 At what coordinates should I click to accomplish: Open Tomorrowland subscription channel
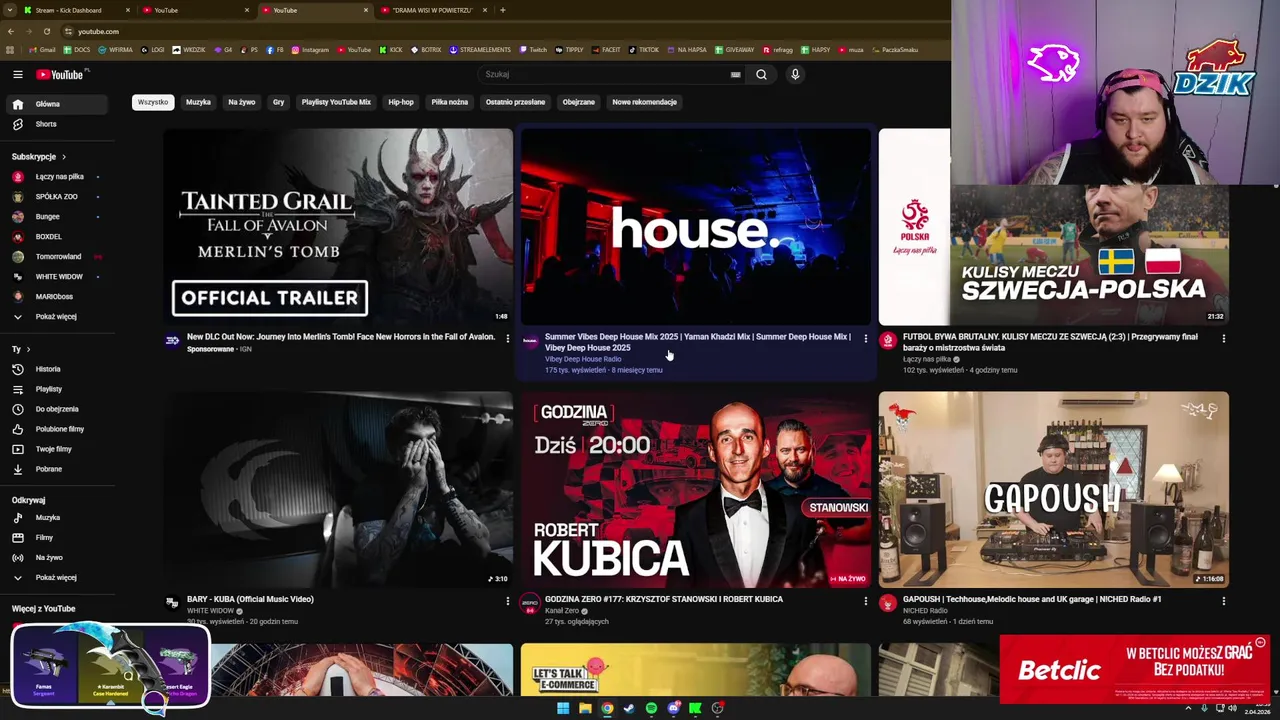tap(58, 257)
